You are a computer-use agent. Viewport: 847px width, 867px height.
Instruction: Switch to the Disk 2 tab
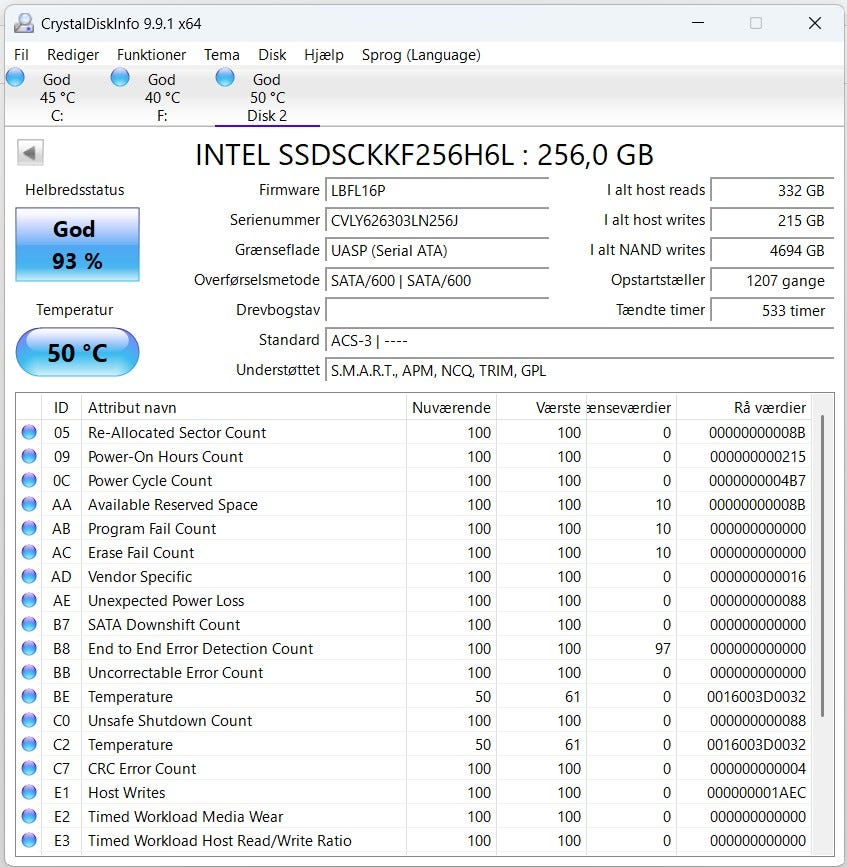click(267, 97)
